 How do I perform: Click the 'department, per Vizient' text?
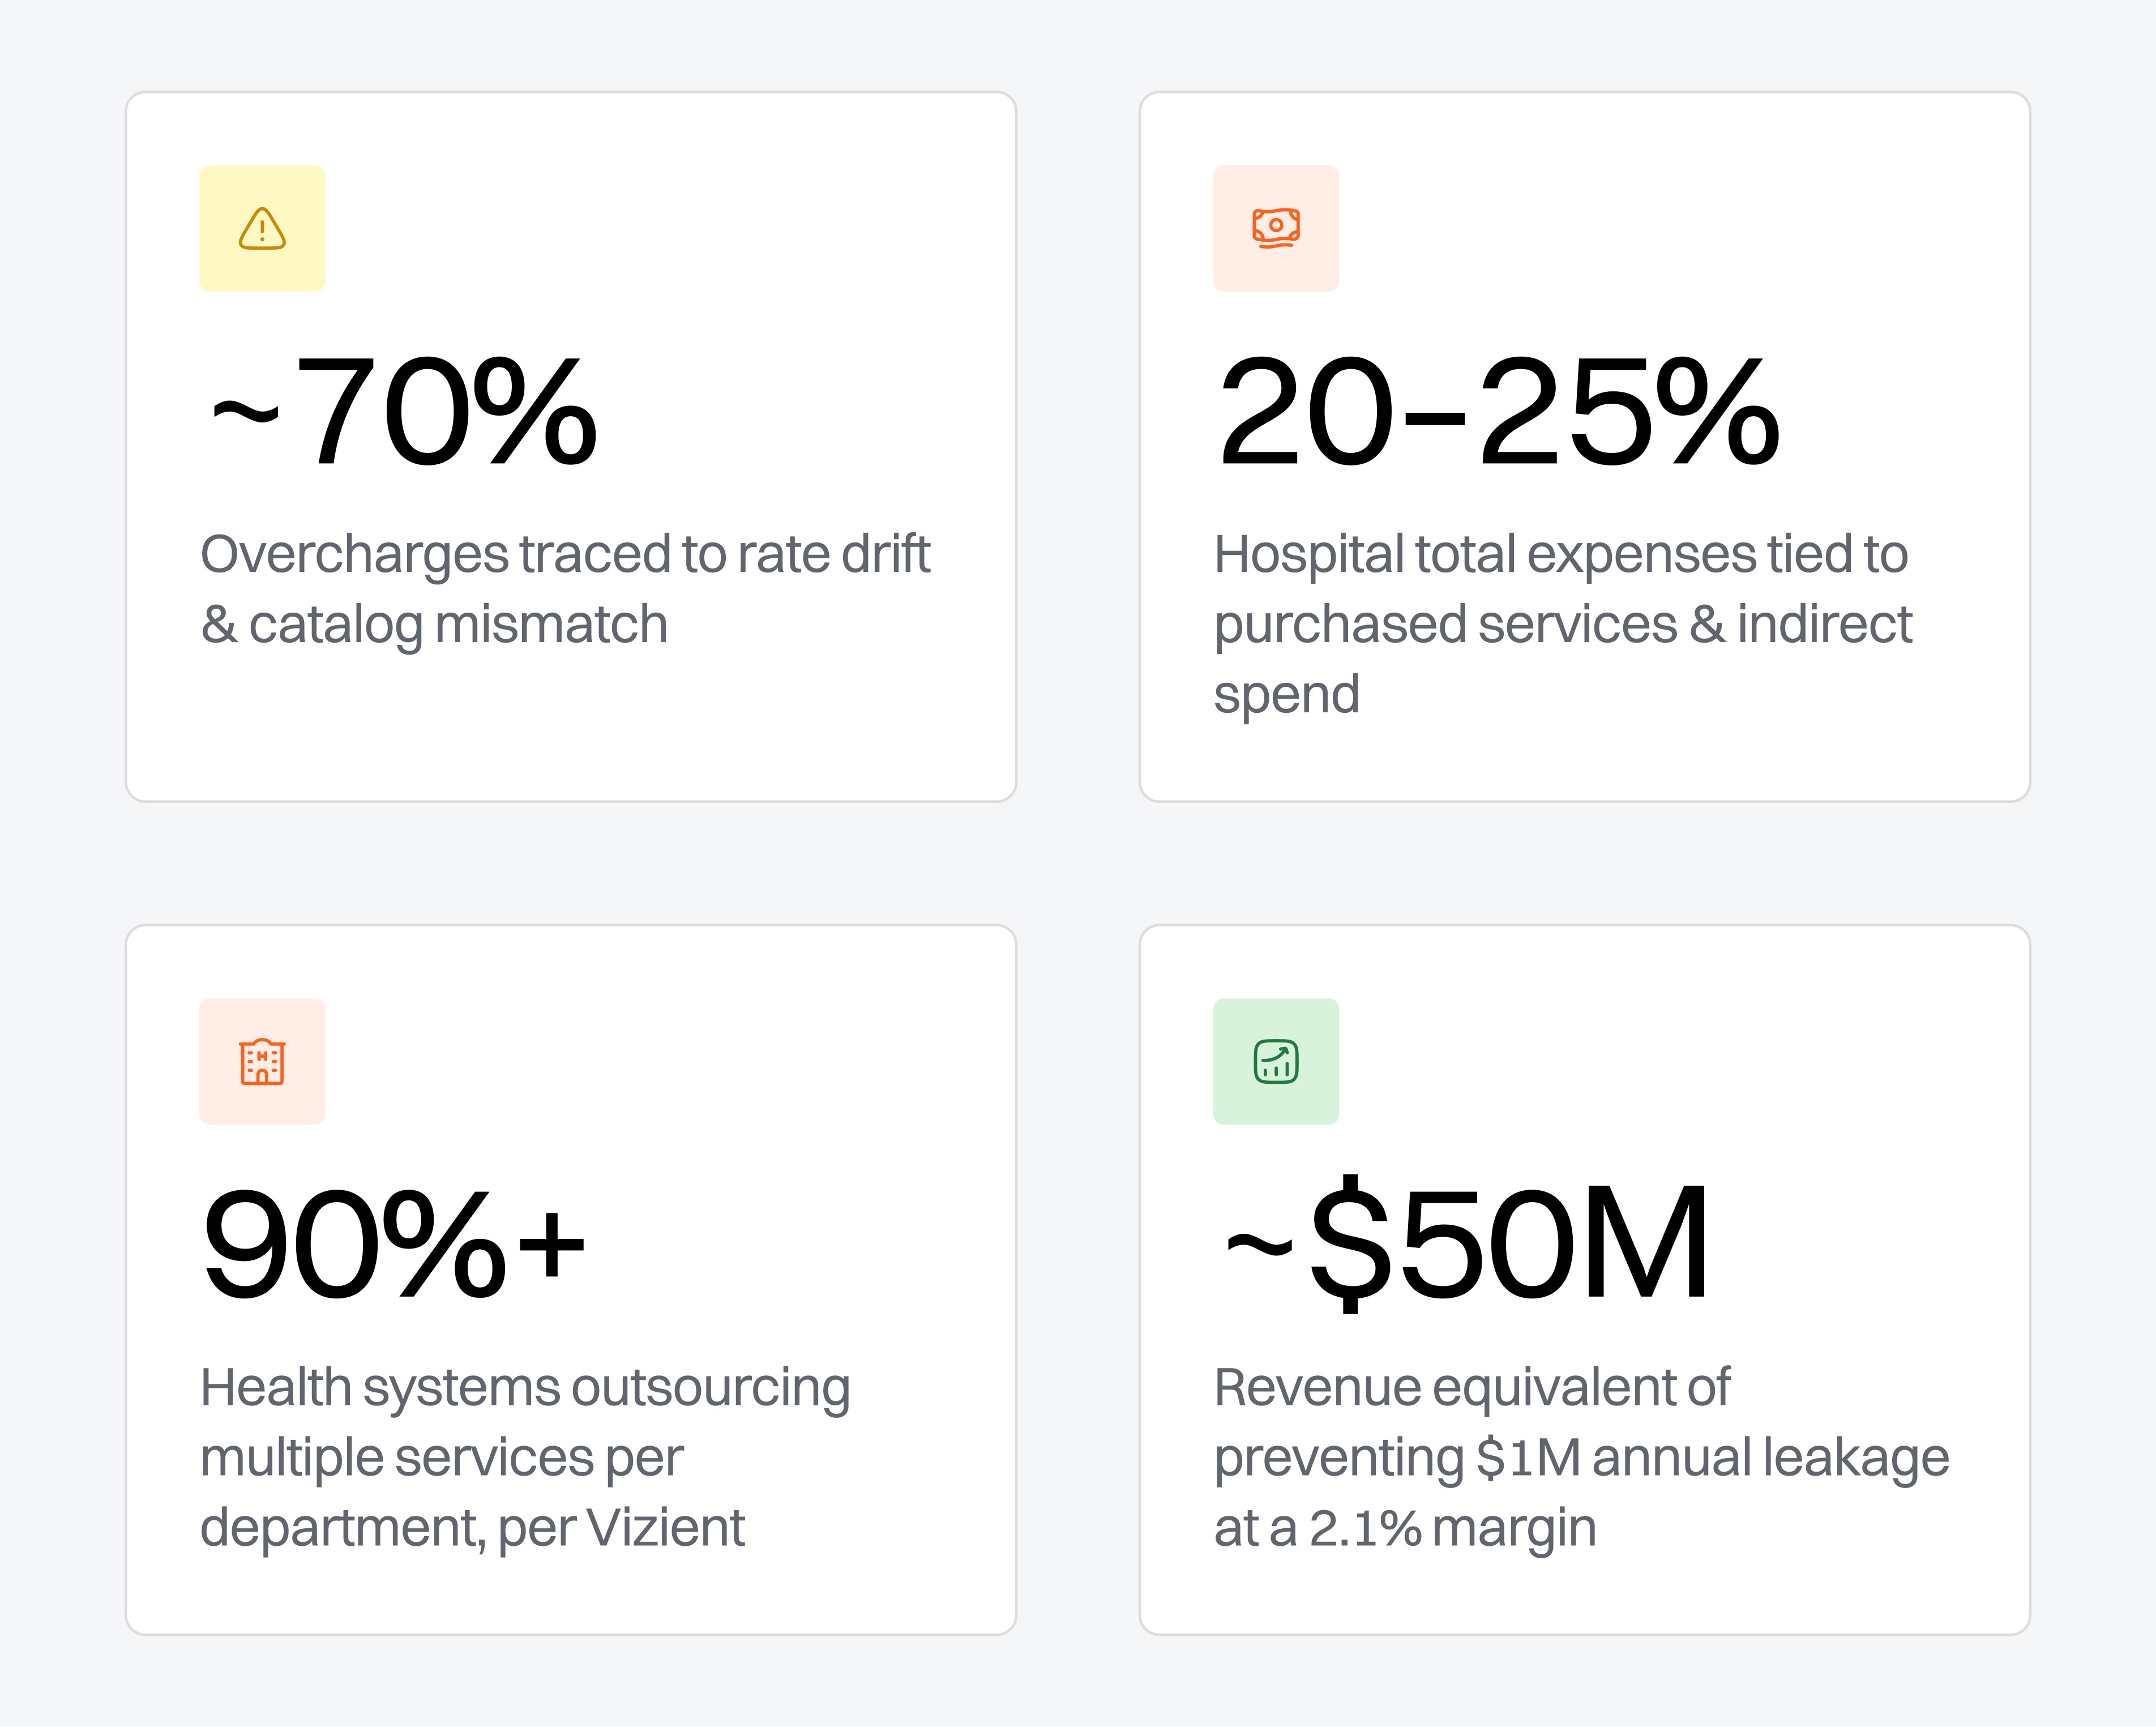point(473,1529)
